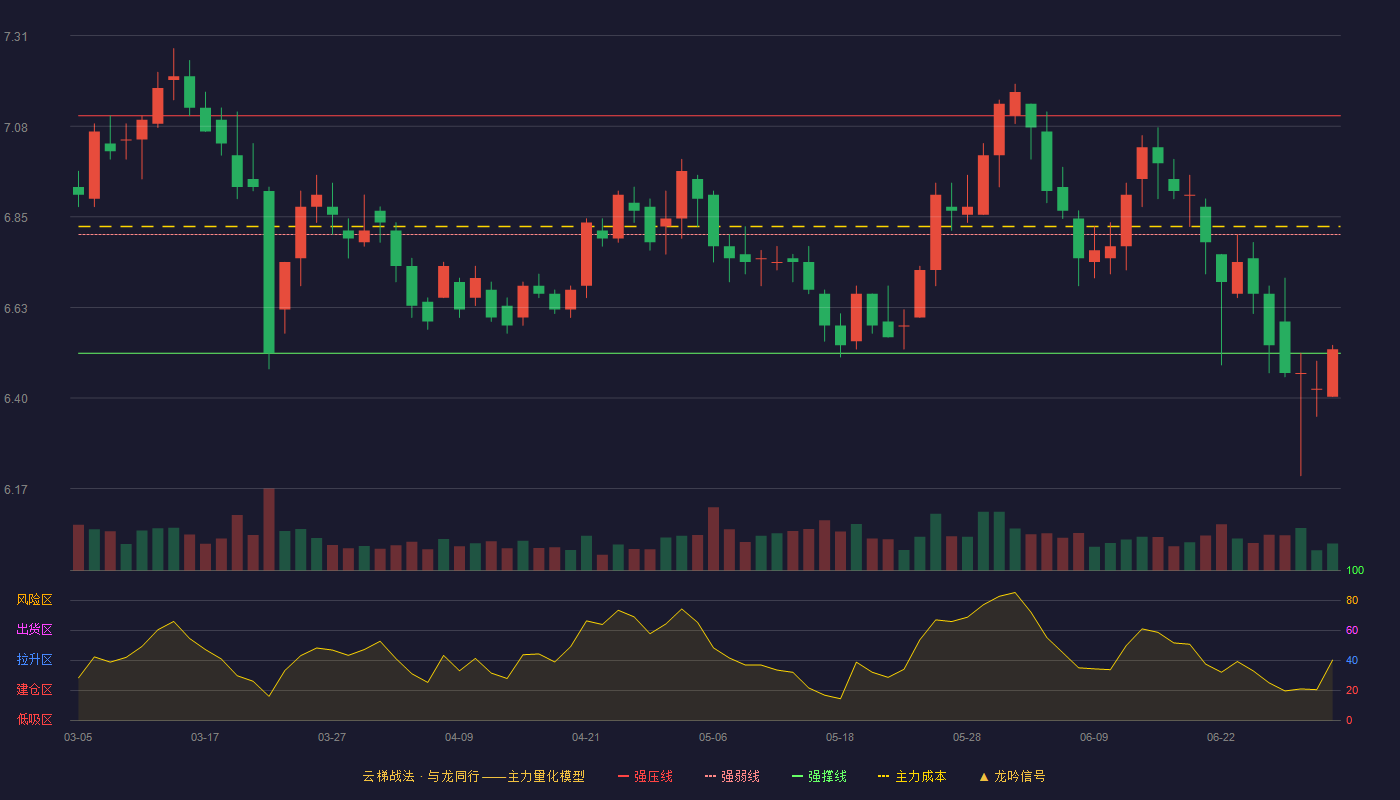
Task: Select the 04-09 date label
Action: click(x=459, y=737)
